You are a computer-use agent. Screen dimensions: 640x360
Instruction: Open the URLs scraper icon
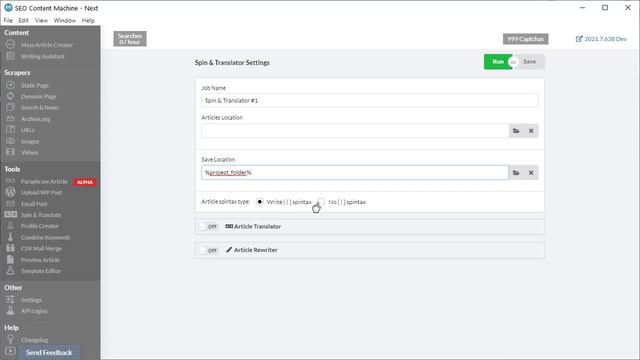pos(10,129)
